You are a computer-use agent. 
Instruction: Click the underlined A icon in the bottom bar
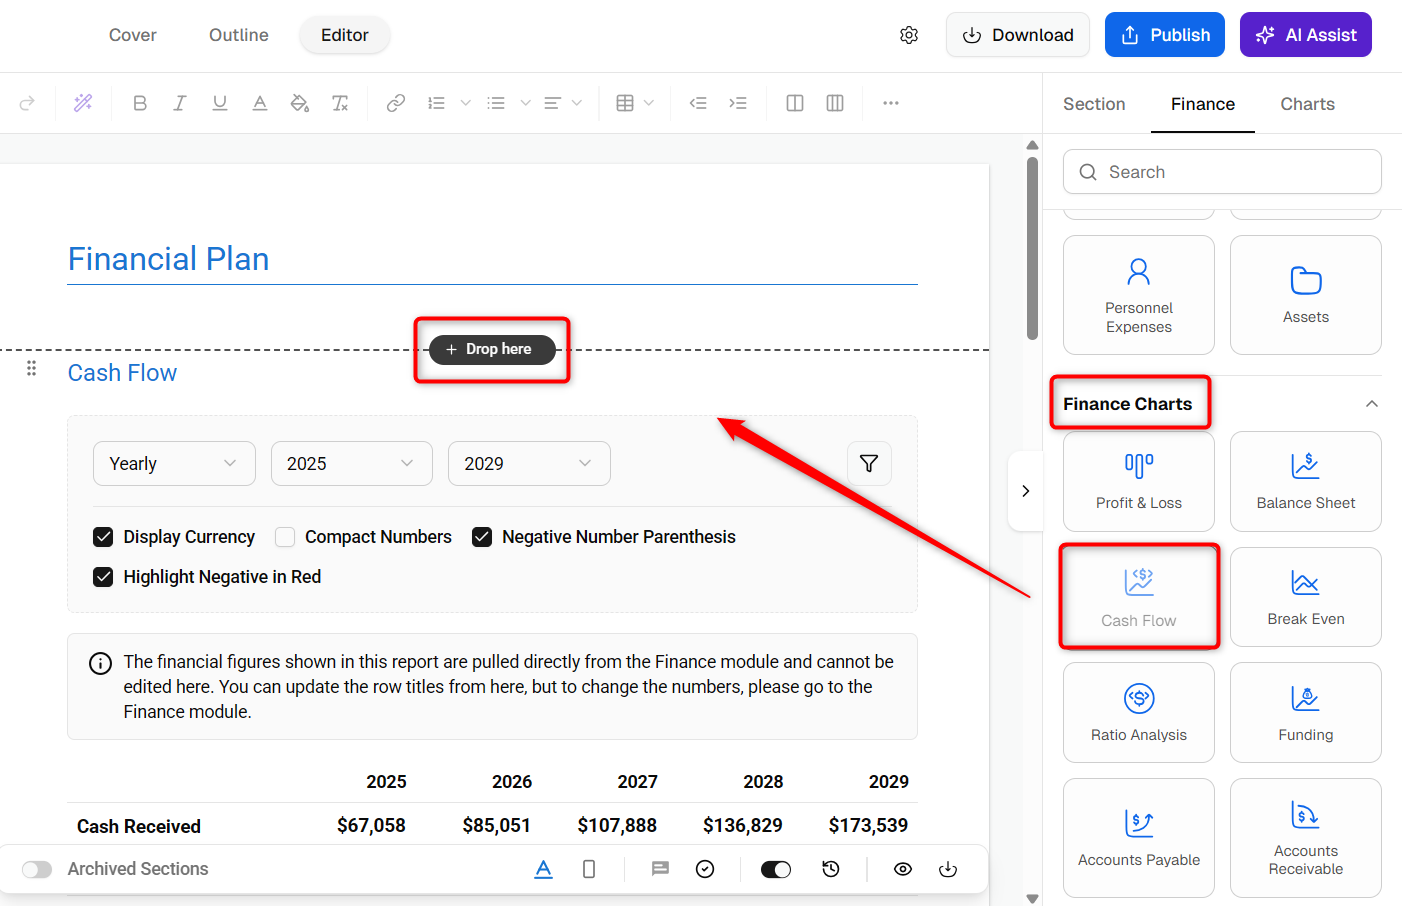(x=543, y=869)
